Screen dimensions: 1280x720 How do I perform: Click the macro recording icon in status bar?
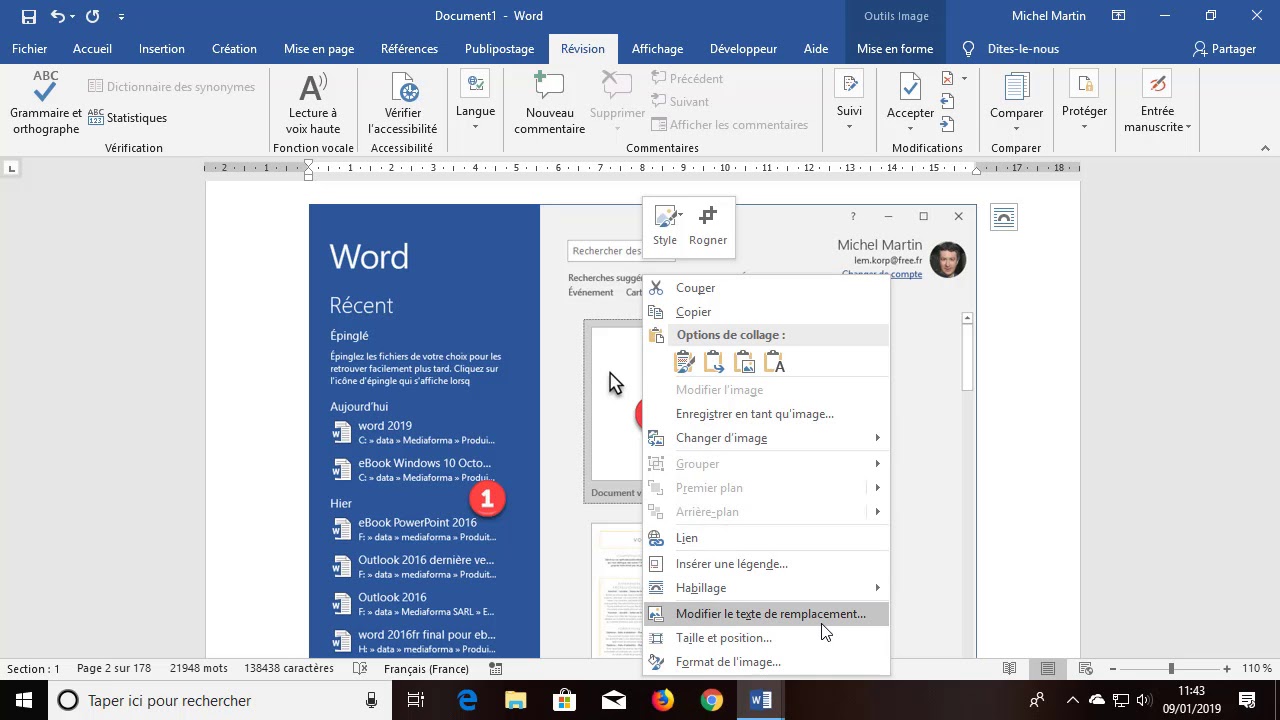pos(496,669)
